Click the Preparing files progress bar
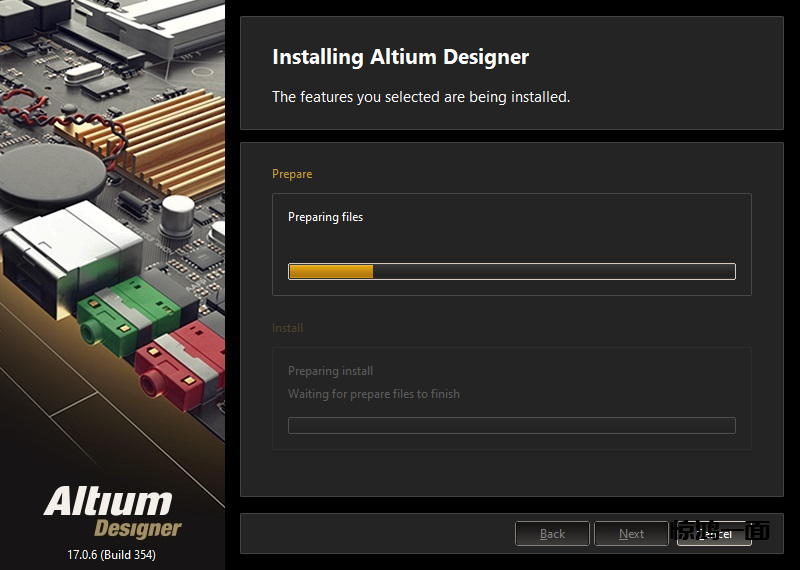The image size is (800, 570). [511, 271]
